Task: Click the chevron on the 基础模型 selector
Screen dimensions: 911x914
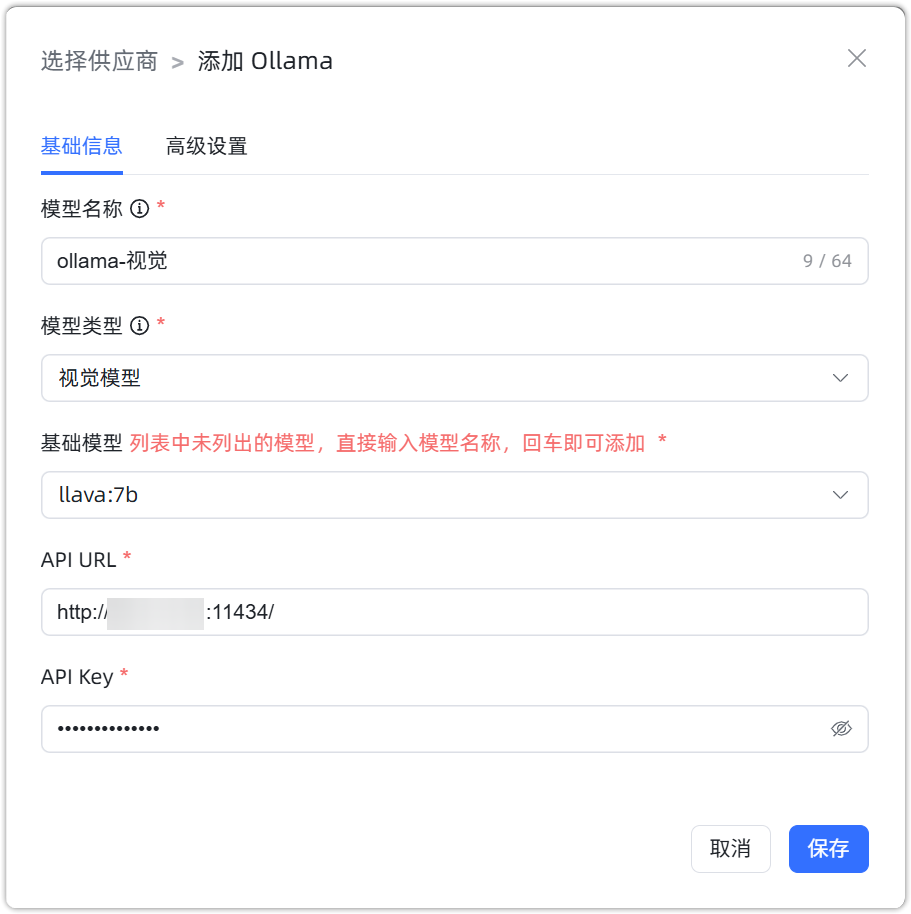Action: 840,495
